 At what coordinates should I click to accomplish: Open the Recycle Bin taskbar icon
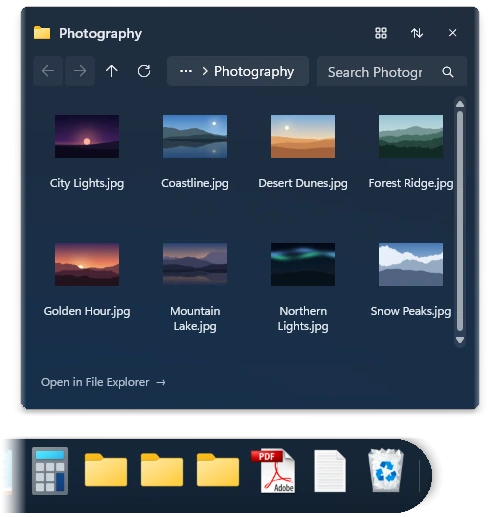[x=386, y=470]
